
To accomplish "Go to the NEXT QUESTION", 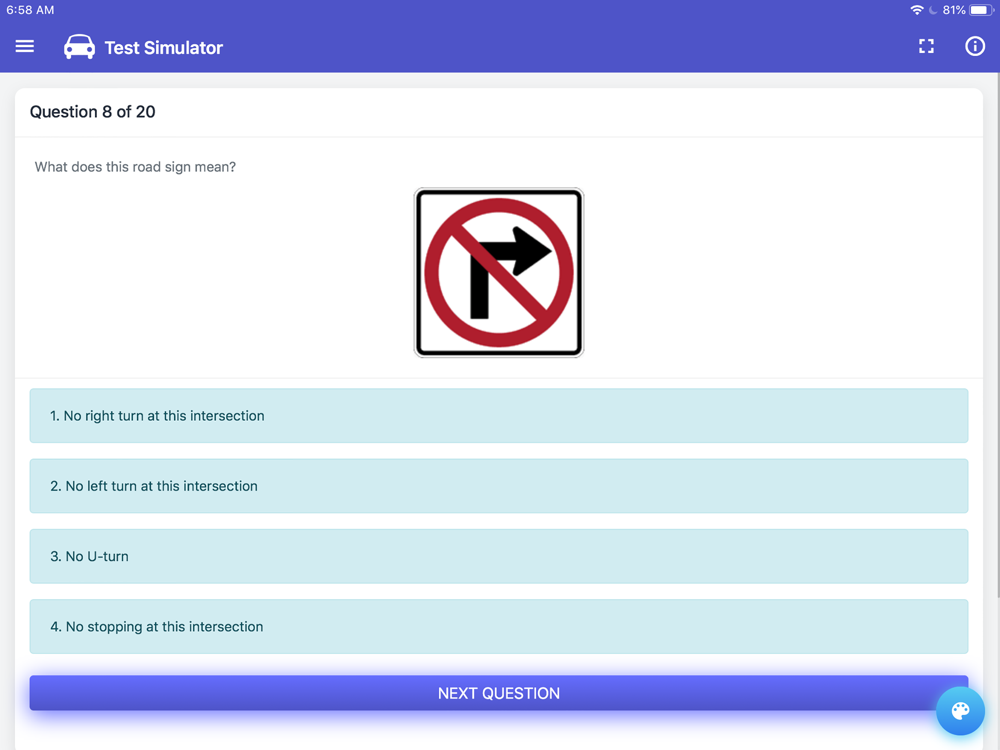I will [499, 693].
